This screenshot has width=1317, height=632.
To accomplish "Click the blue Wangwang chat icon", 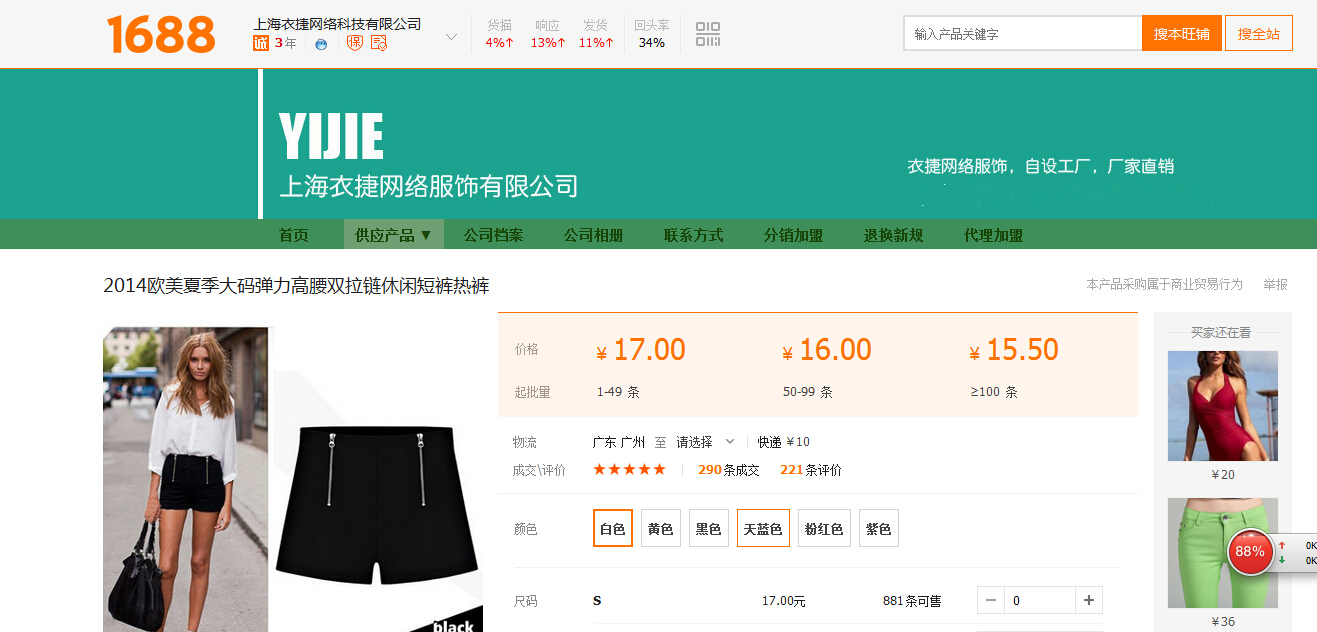I will (x=320, y=44).
